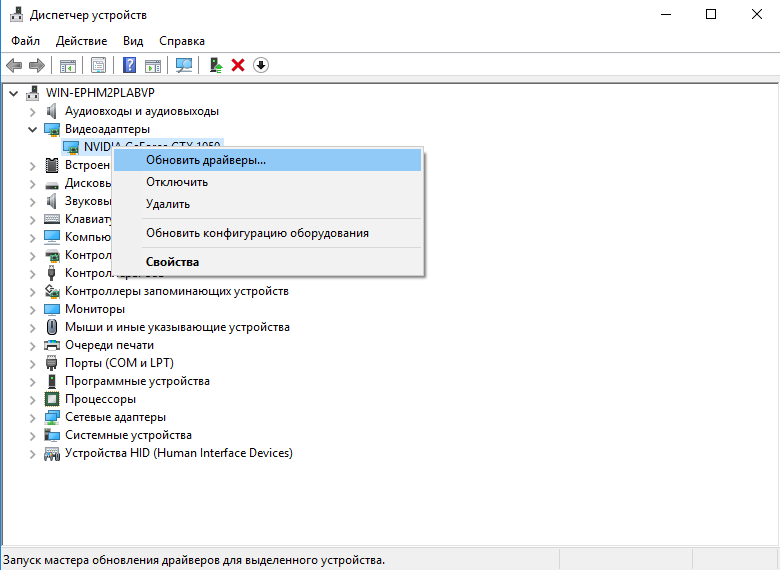Image resolution: width=780 pixels, height=570 pixels.
Task: Click the Мониторы monitor icon
Action: [x=52, y=309]
